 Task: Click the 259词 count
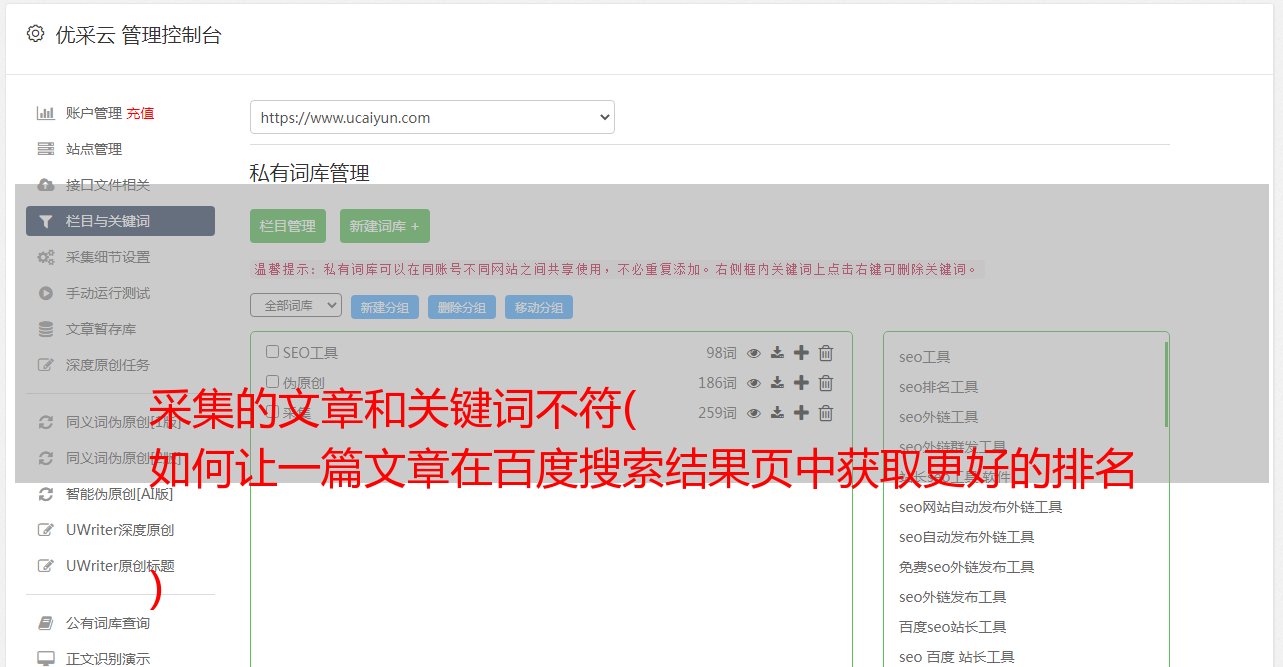click(x=717, y=413)
